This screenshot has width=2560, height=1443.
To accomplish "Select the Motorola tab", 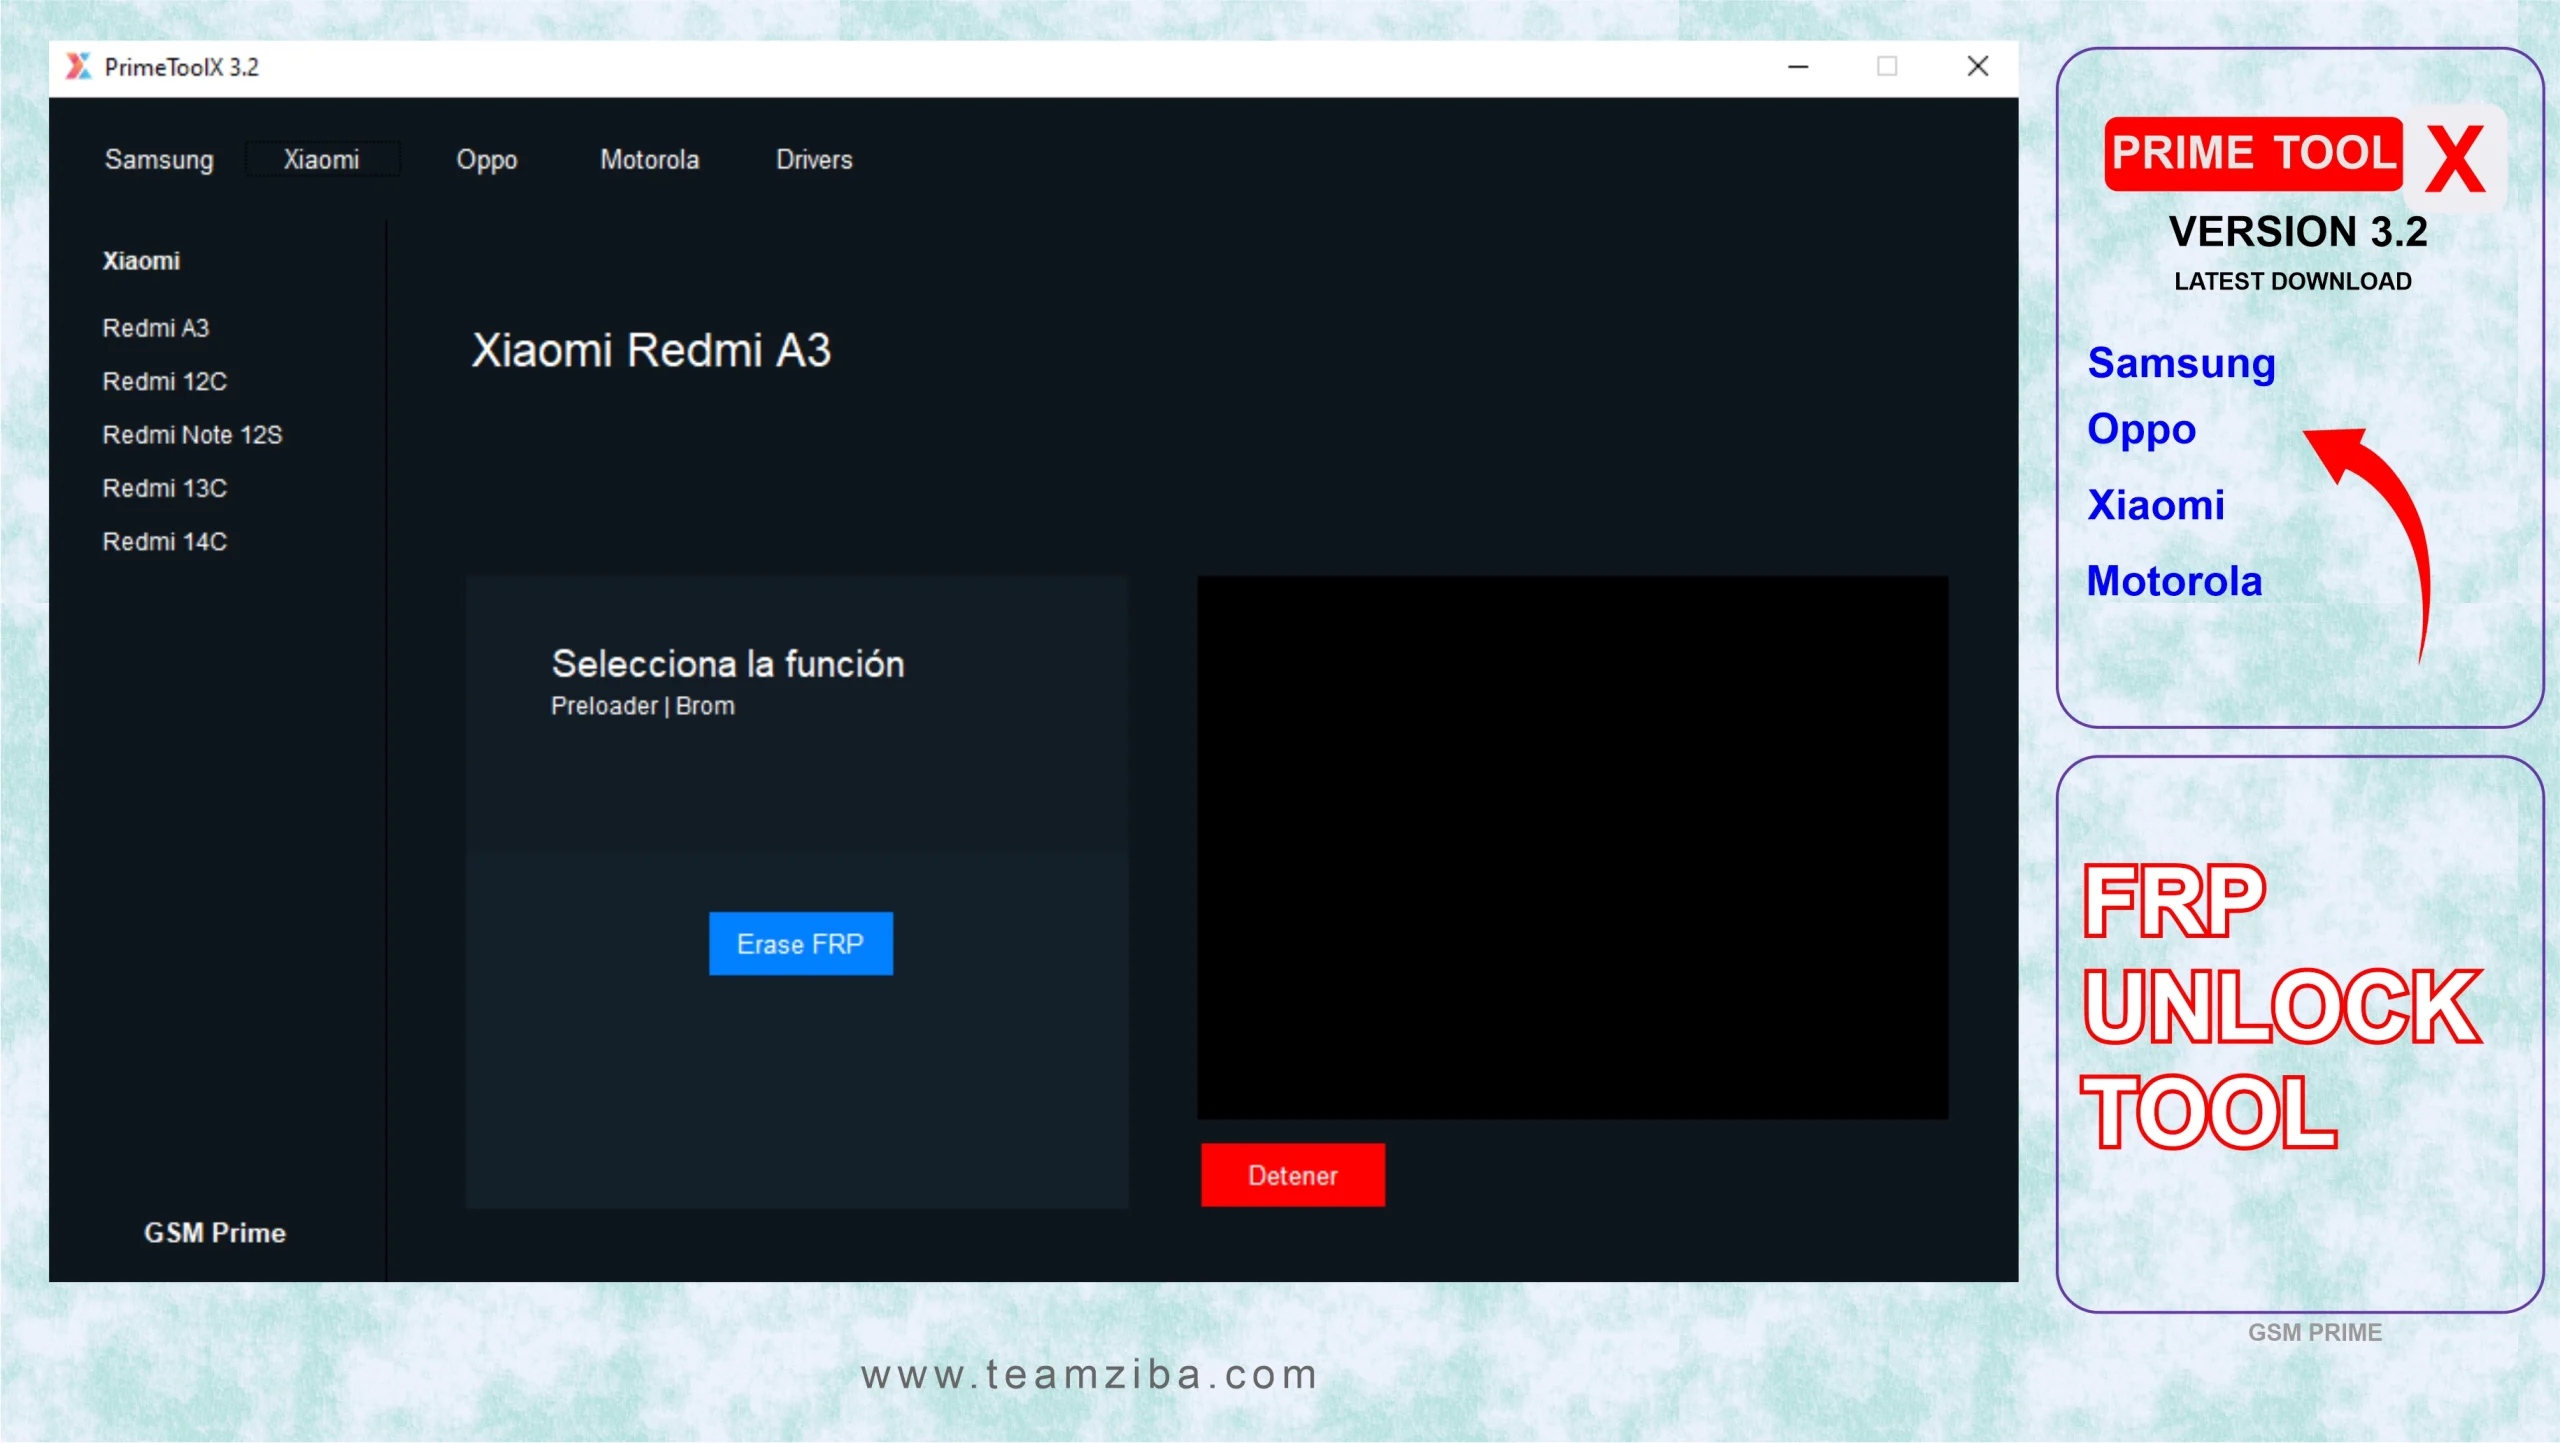I will pyautogui.click(x=649, y=160).
